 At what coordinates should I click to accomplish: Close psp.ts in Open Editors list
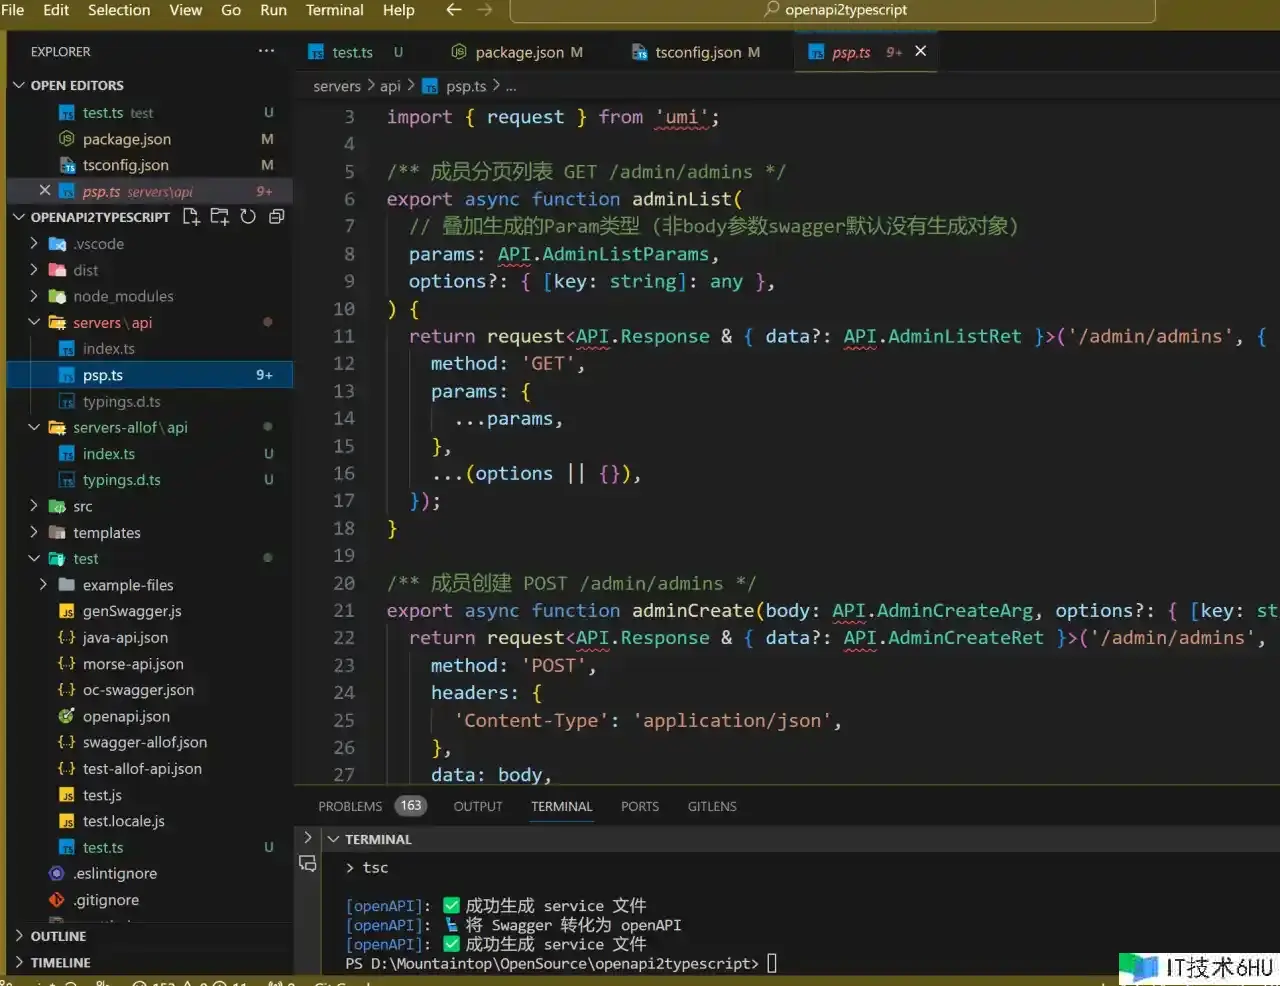pos(45,191)
